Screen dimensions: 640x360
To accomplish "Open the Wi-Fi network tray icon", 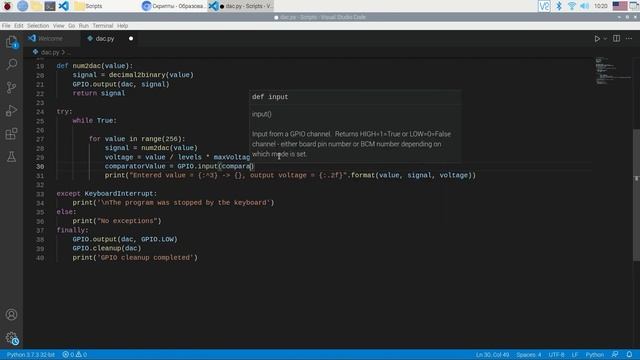I will click(572, 6).
